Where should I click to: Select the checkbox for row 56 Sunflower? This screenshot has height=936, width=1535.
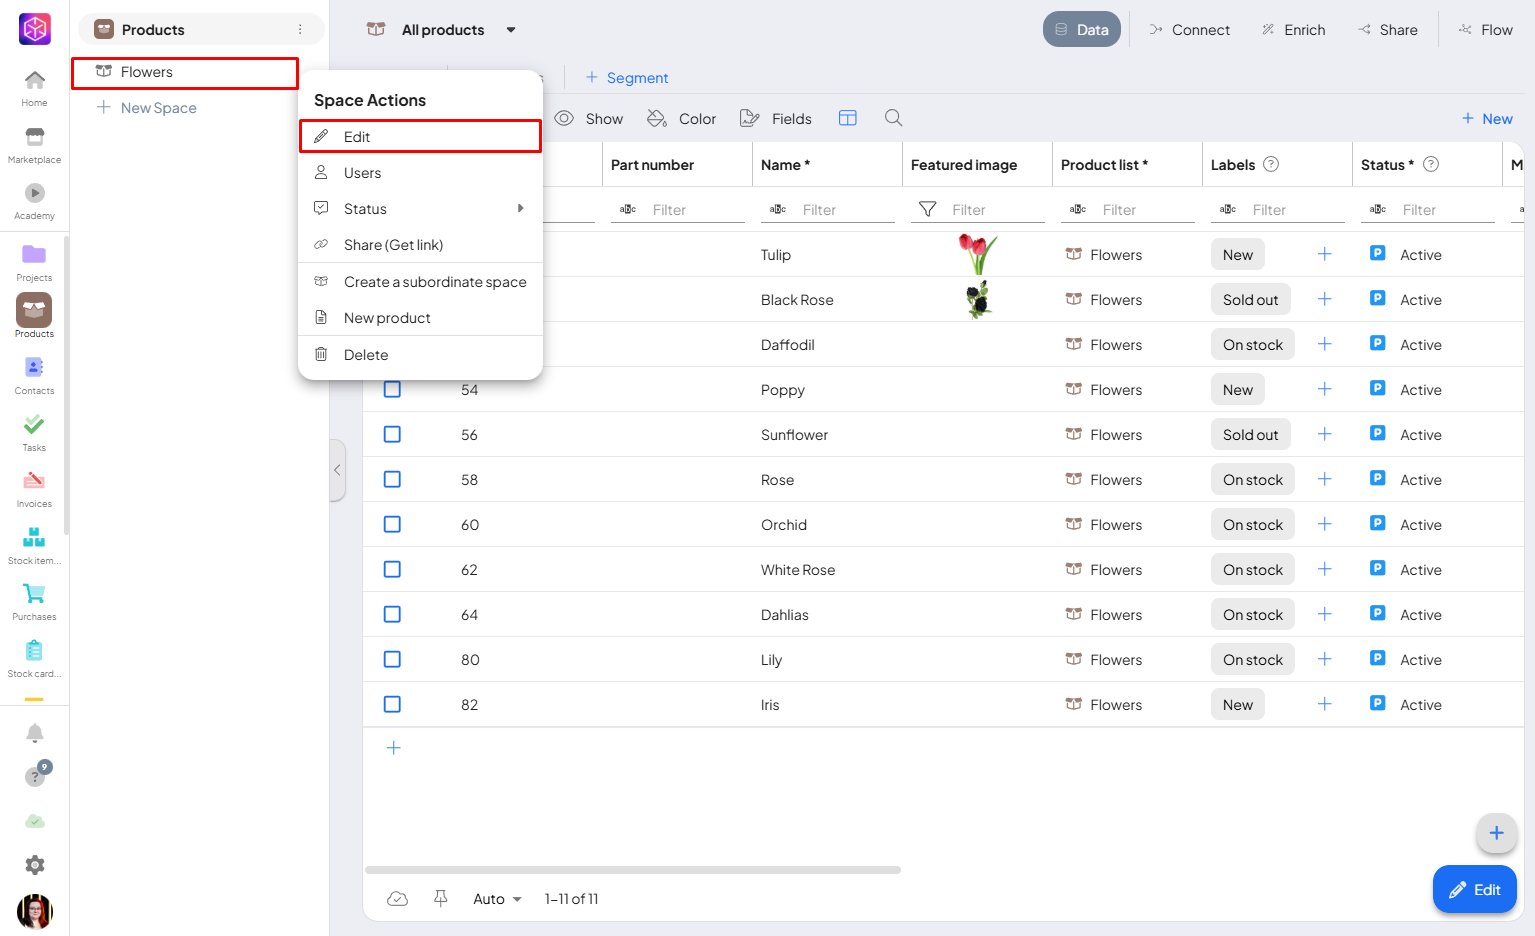click(392, 434)
